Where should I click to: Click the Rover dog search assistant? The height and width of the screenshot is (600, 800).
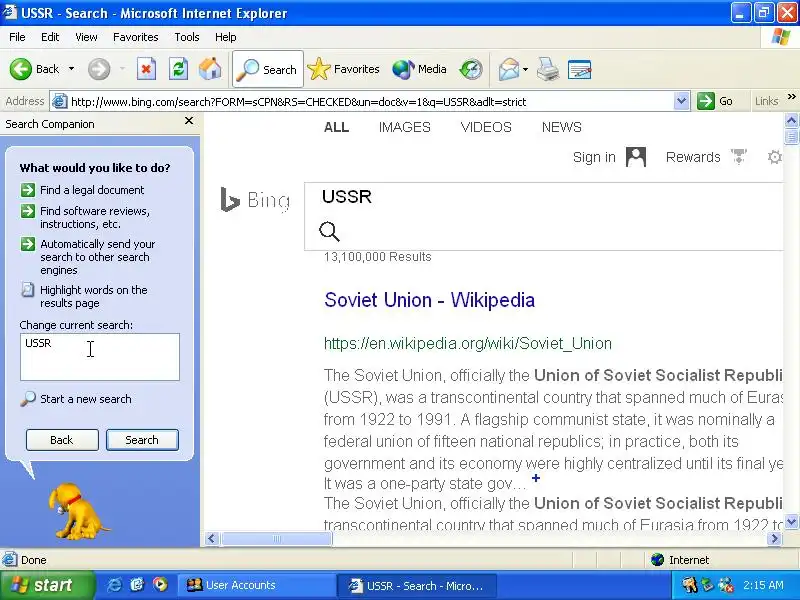coord(78,511)
